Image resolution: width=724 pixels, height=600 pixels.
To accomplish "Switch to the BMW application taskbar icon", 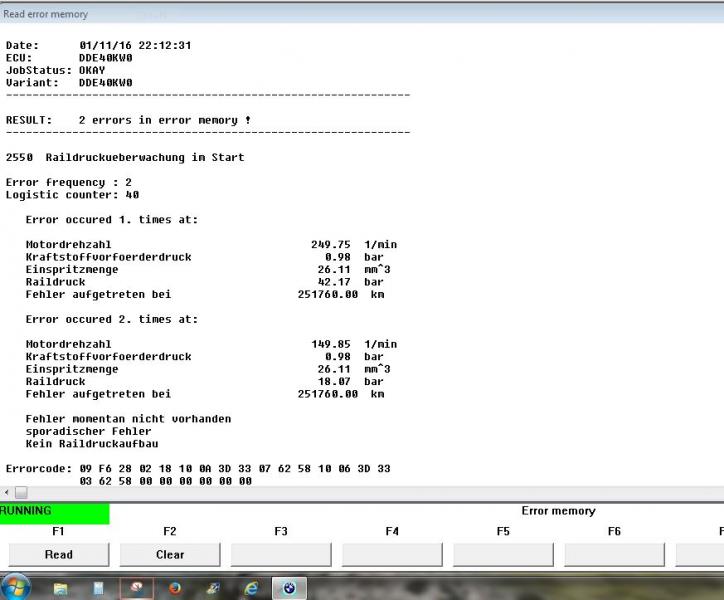I will 289,588.
